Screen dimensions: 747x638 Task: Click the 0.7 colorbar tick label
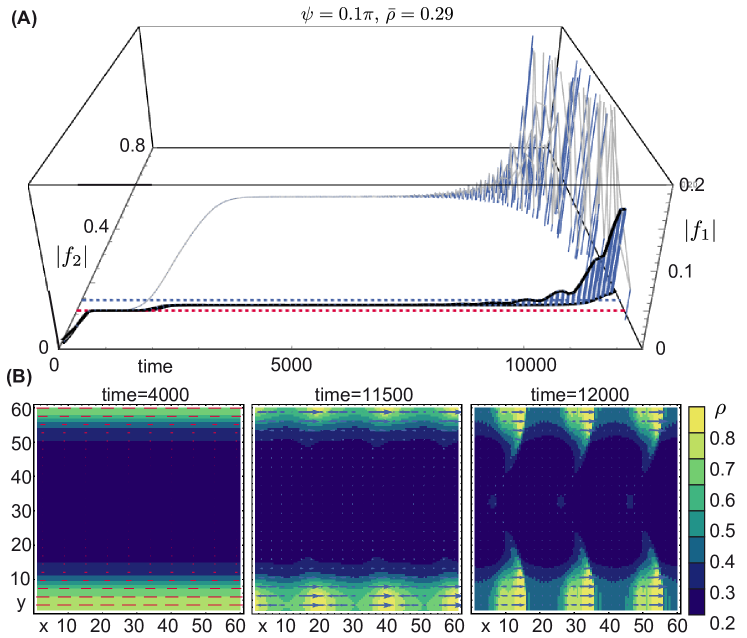(723, 469)
